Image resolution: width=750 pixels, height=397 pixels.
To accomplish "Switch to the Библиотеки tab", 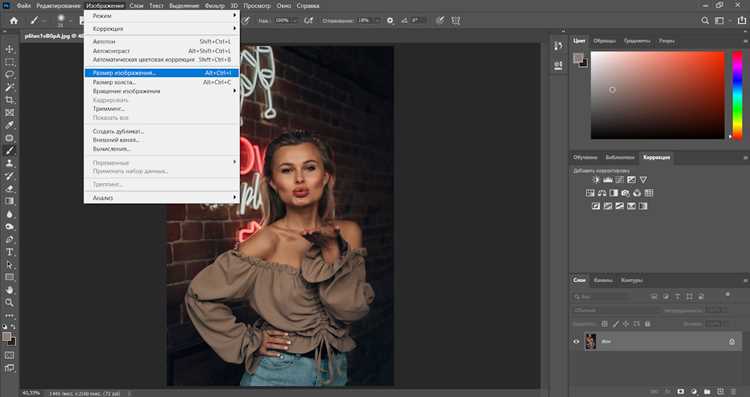I will point(619,157).
